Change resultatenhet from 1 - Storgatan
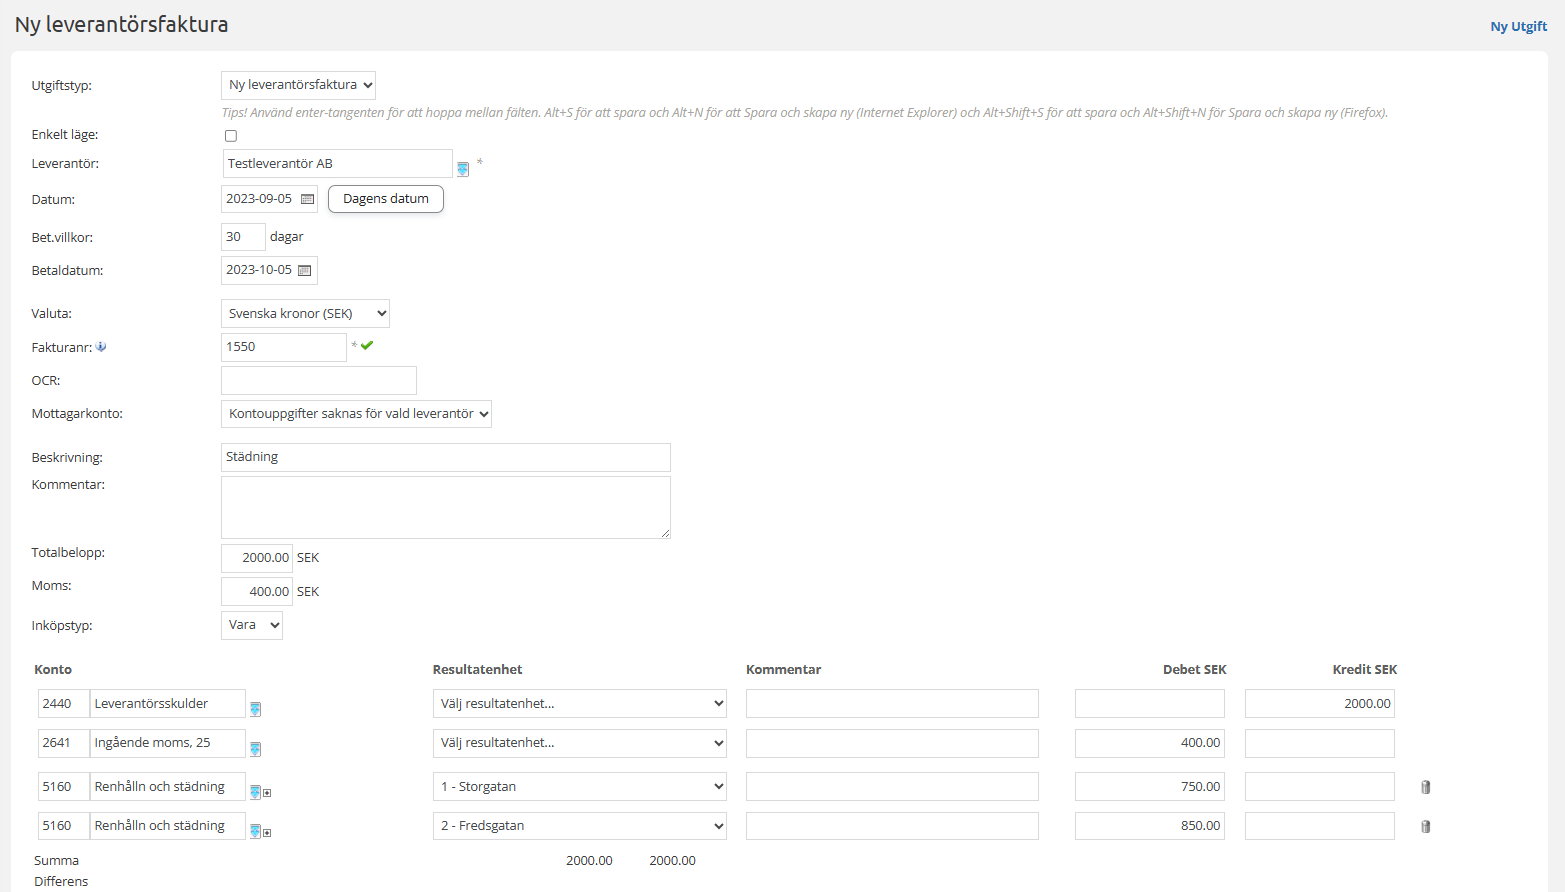Viewport: 1565px width, 892px height. click(x=579, y=787)
